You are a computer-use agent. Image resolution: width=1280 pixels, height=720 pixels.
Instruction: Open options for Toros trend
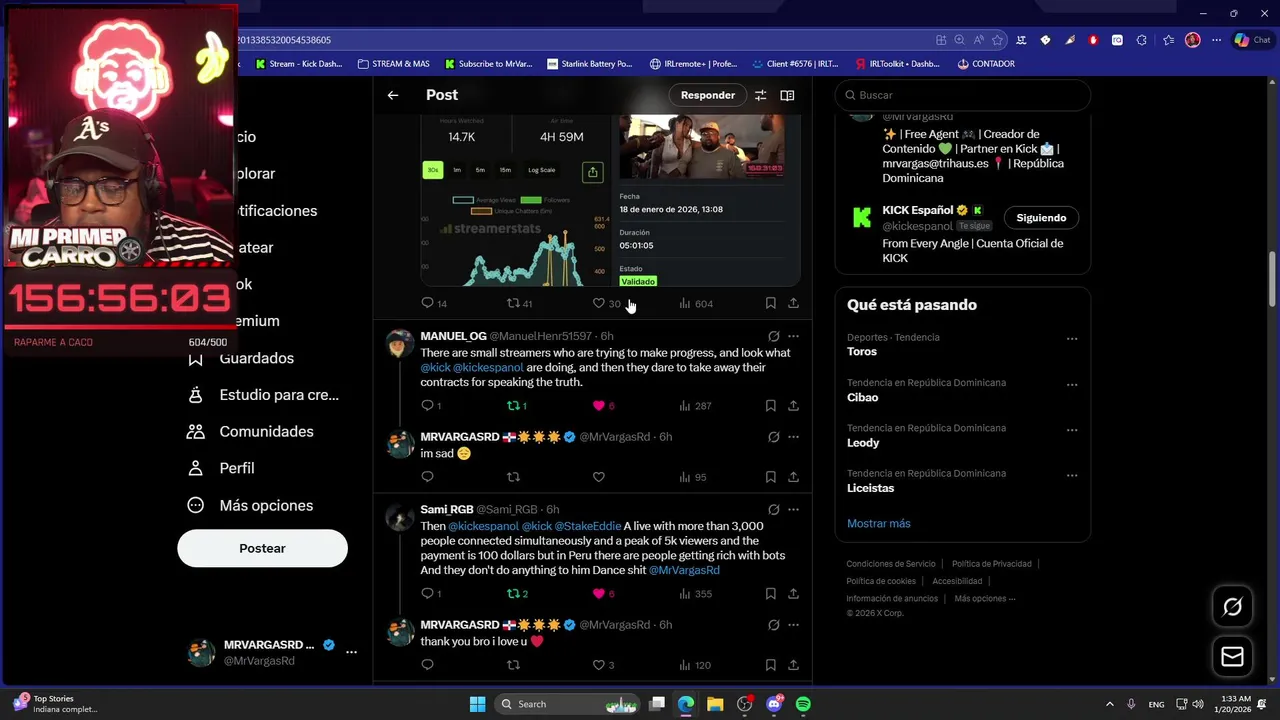coord(1071,338)
